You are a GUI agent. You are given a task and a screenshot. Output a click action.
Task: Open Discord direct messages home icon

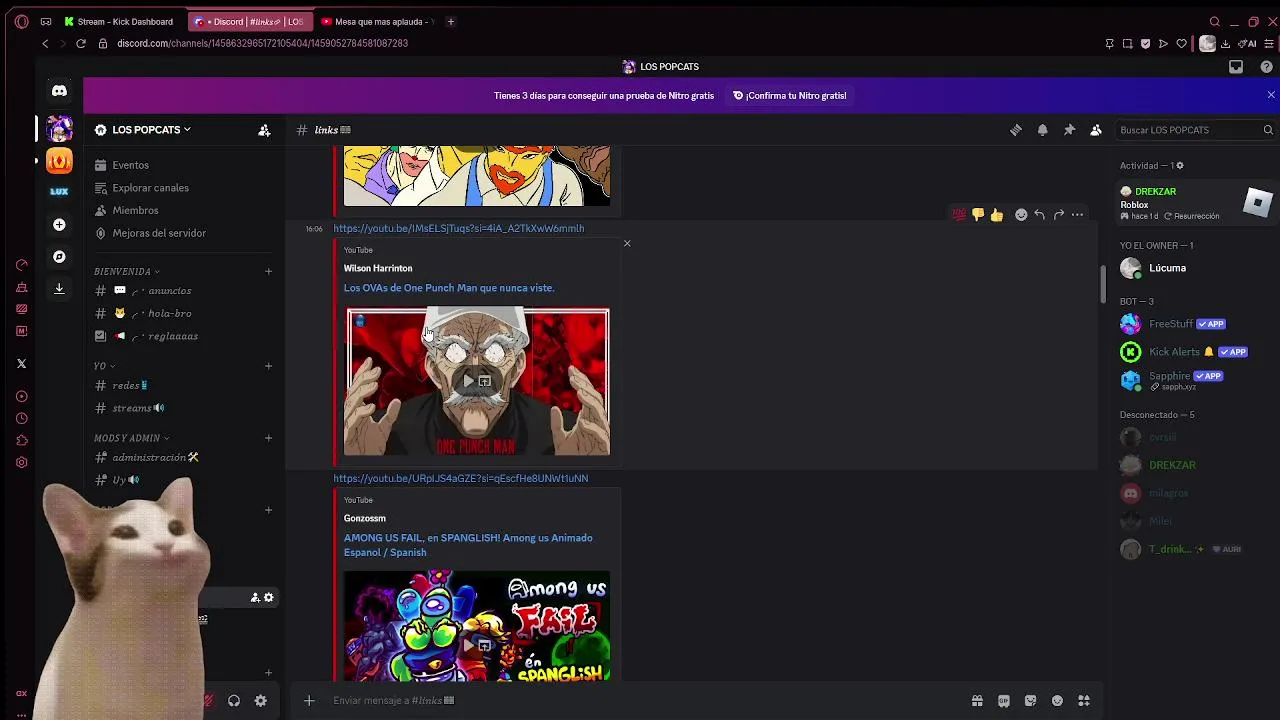[x=59, y=91]
